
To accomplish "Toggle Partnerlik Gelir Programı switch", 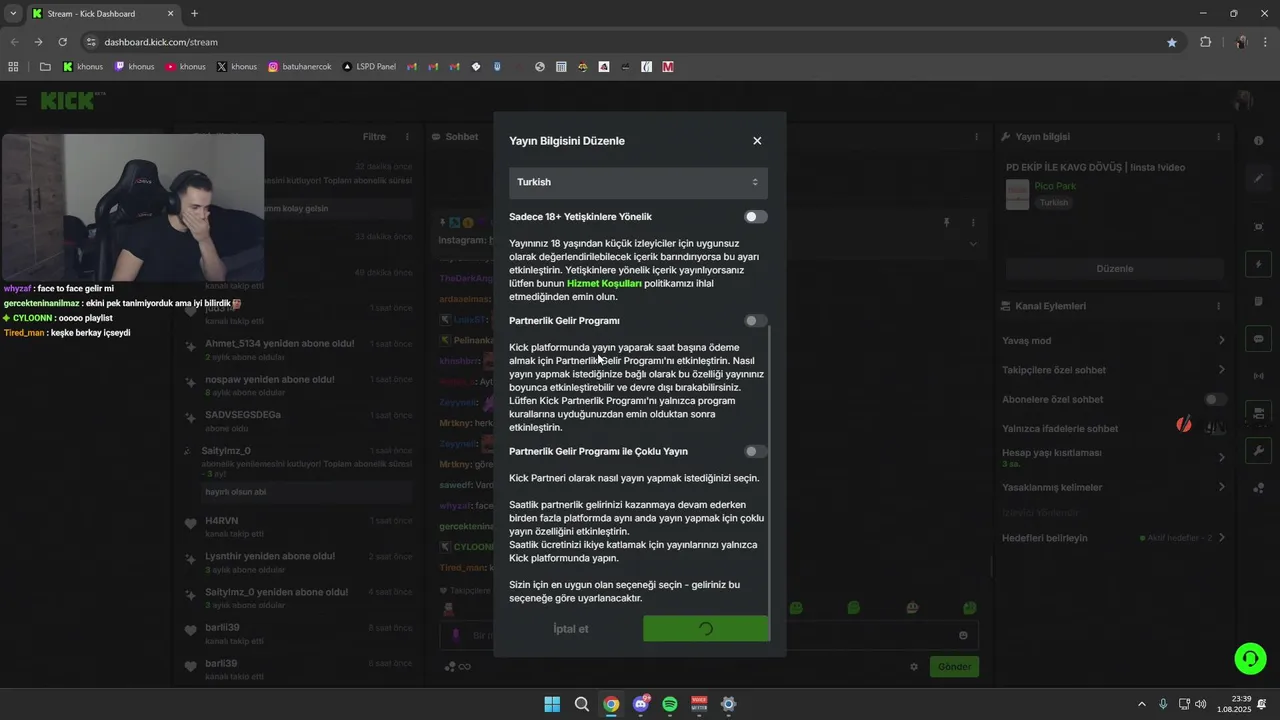I will 756,321.
